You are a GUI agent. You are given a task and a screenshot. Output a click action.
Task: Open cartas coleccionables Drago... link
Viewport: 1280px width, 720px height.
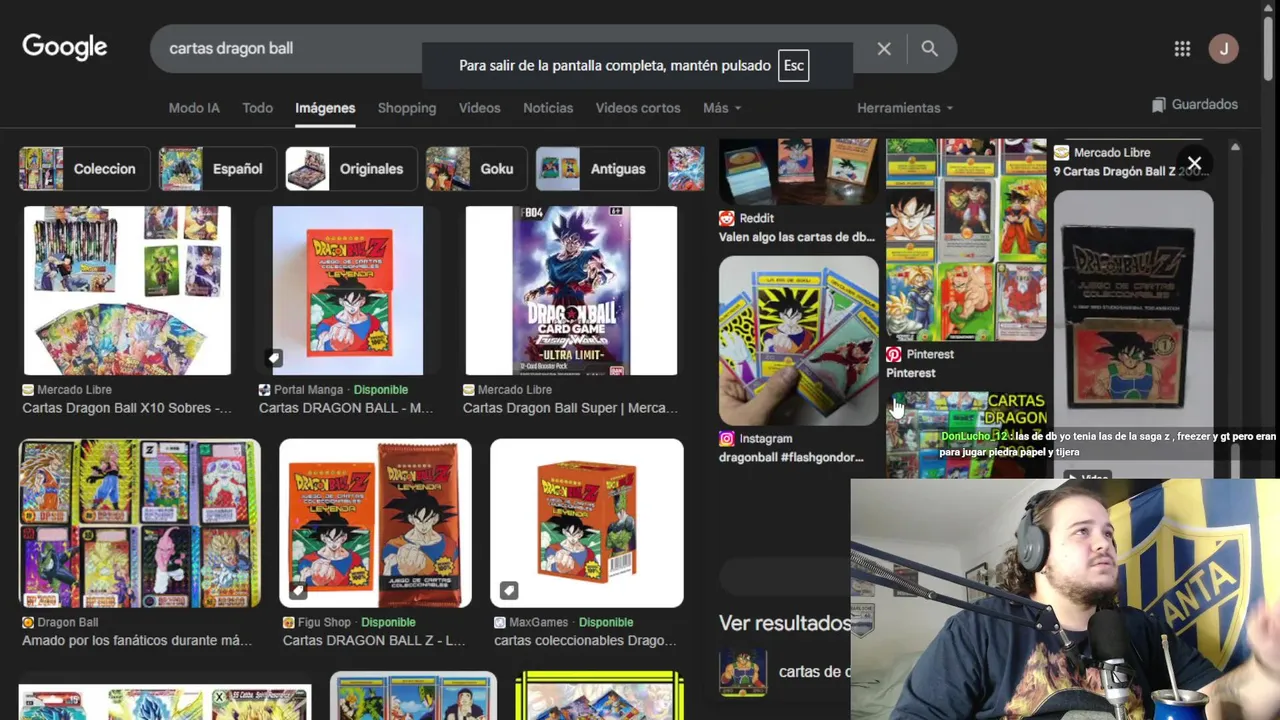pyautogui.click(x=585, y=640)
